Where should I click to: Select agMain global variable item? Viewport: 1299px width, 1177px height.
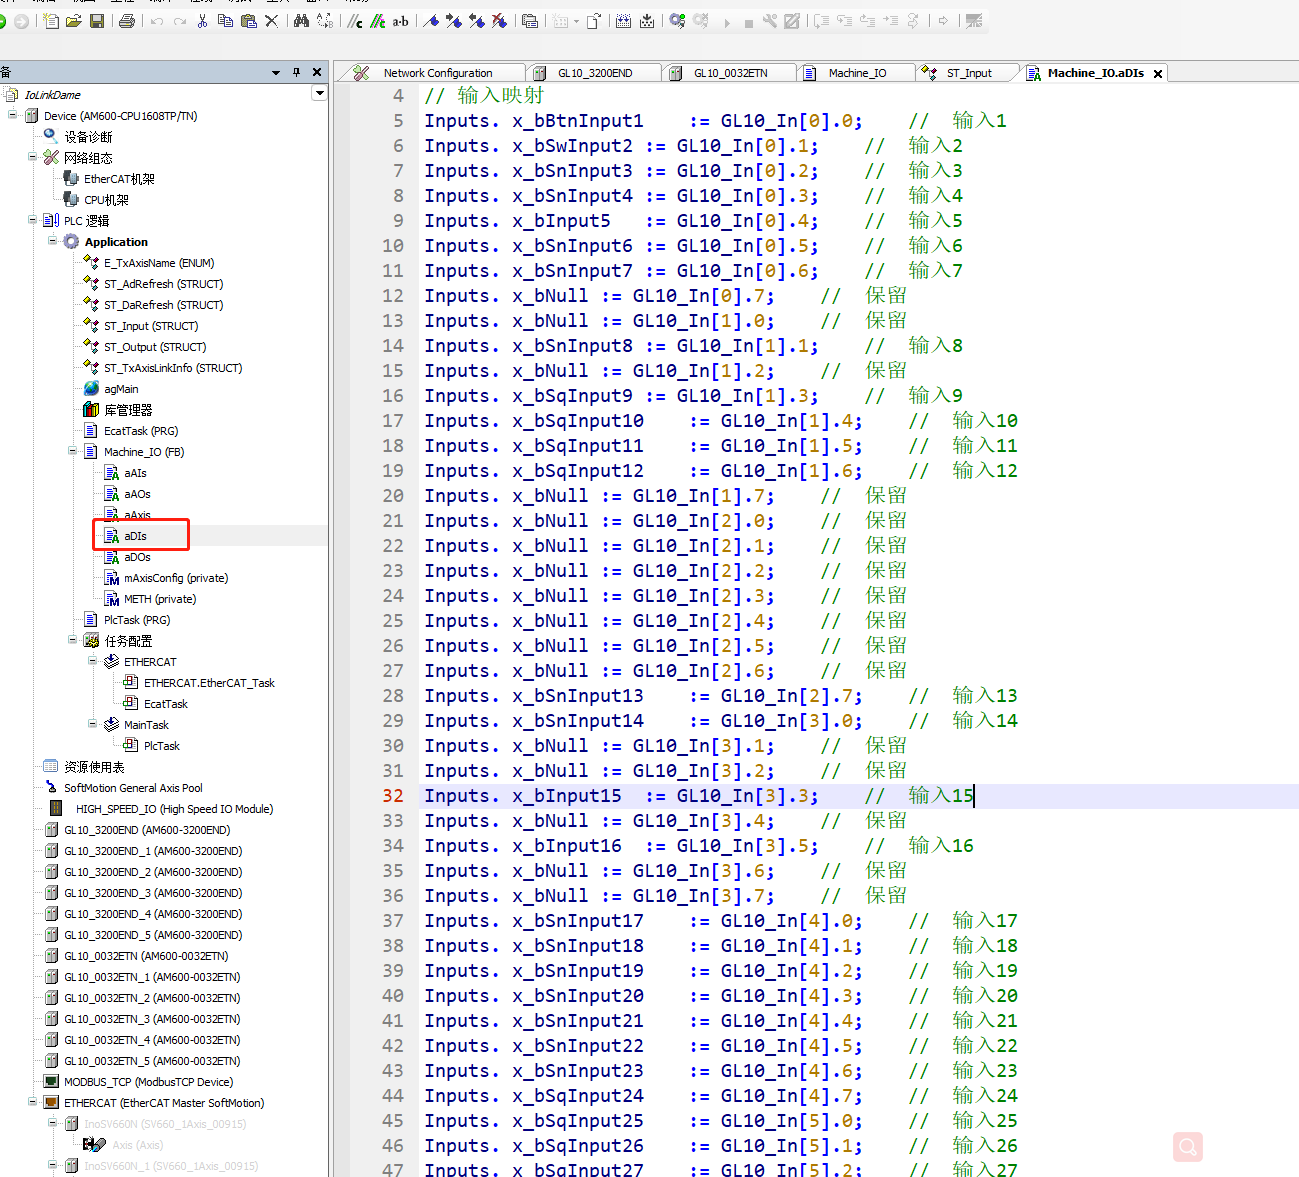pos(121,389)
